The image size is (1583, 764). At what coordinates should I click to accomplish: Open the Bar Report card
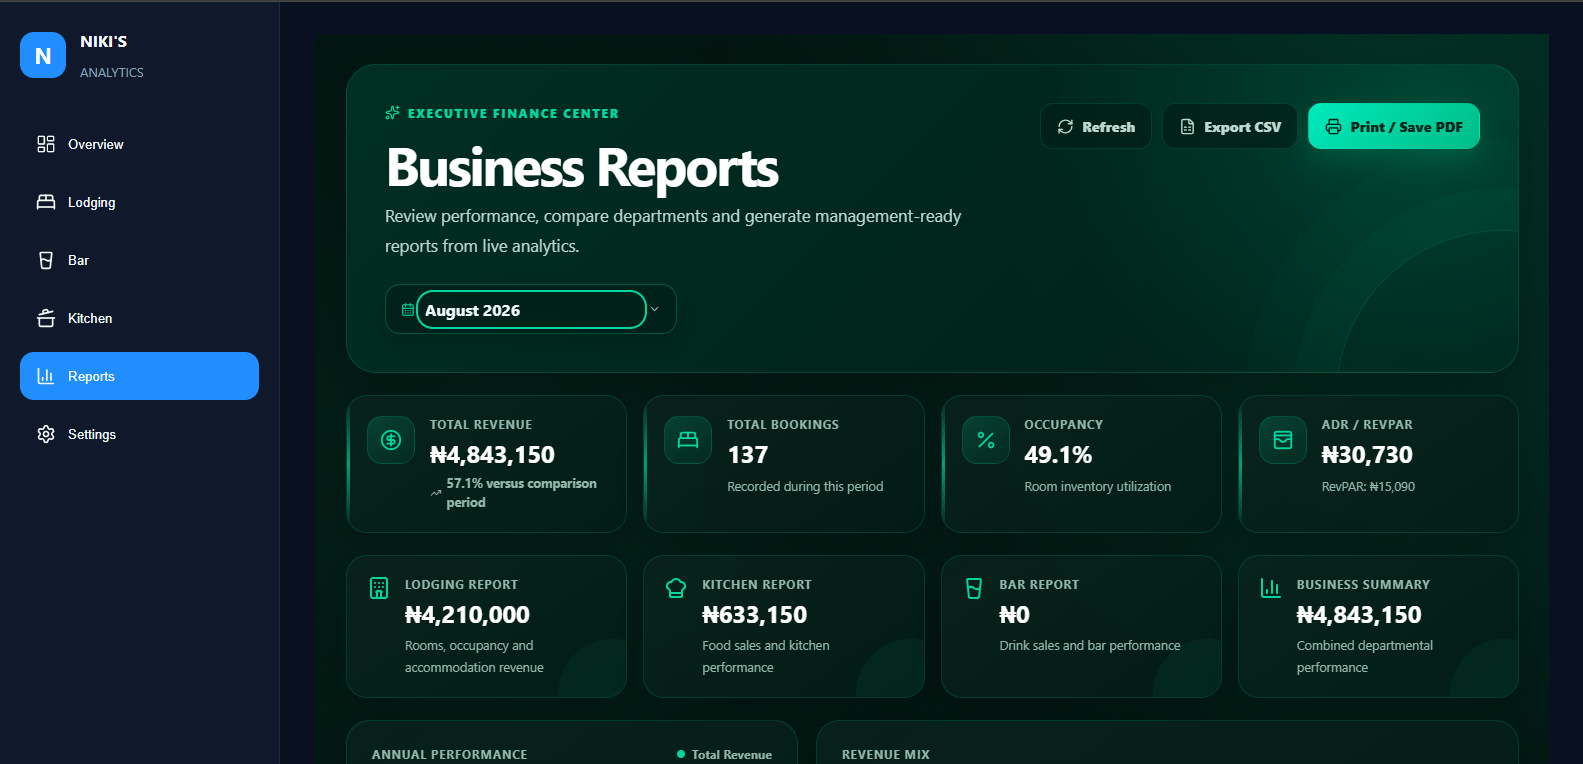[x=1081, y=627]
